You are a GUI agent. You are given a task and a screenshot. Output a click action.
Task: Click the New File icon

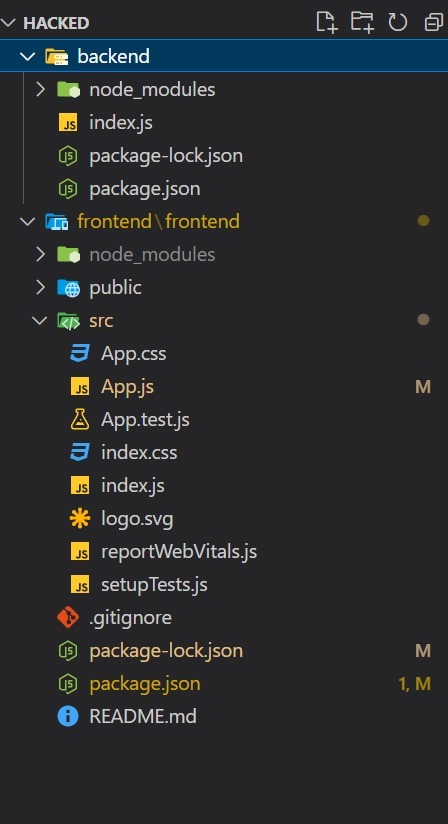(x=326, y=22)
